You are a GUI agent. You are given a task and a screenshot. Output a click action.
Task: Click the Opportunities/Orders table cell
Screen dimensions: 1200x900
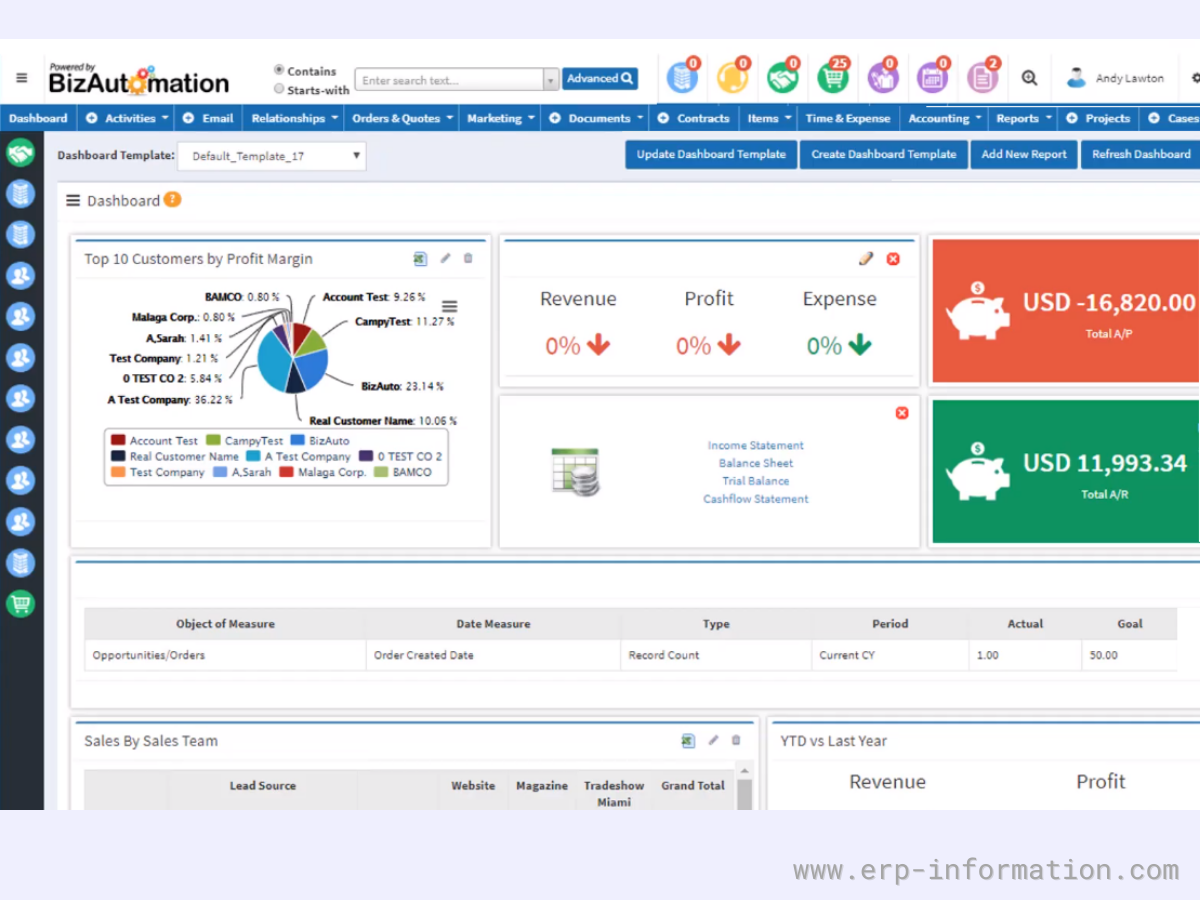[225, 656]
